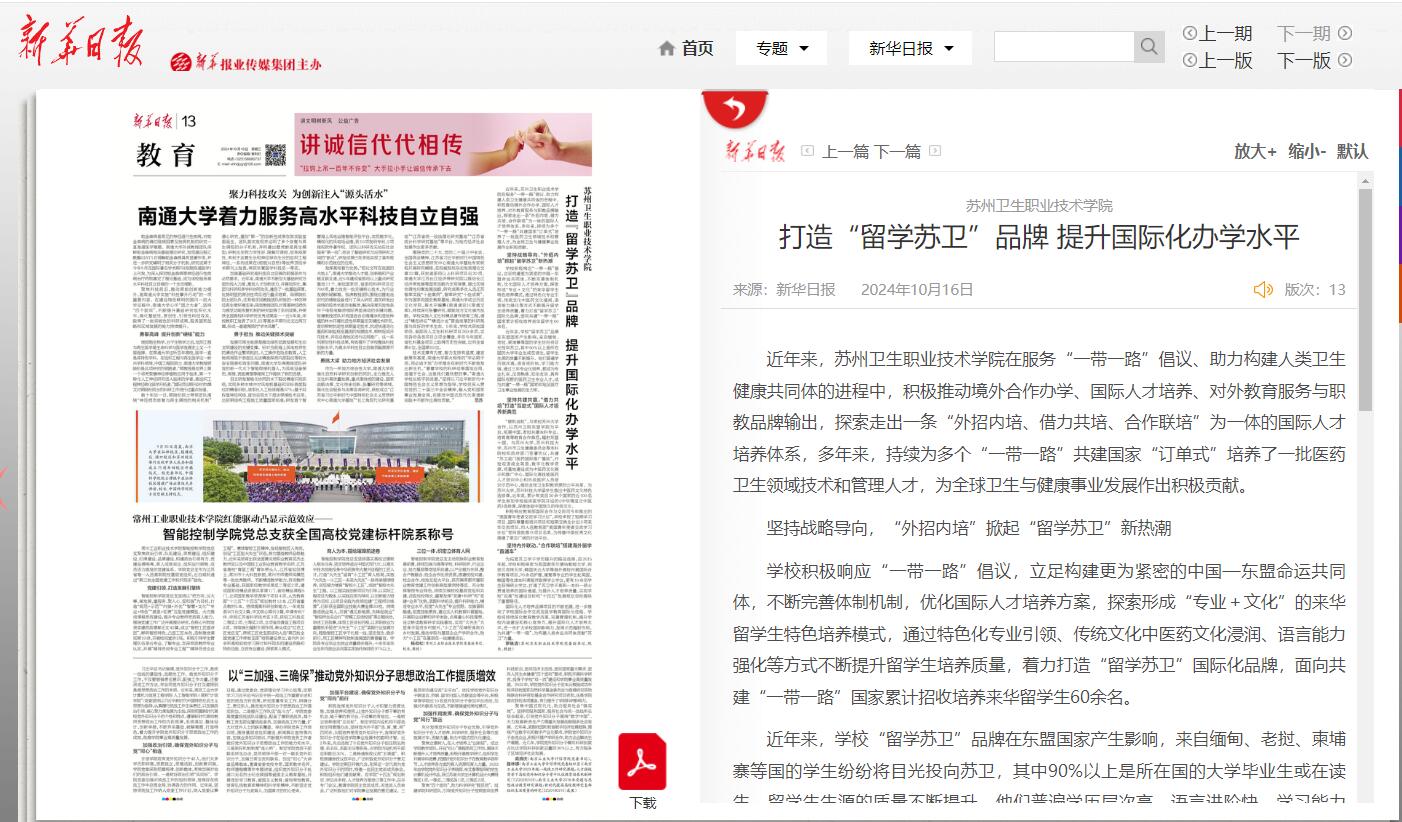Screen dimensions: 1402x822
Task: Click the circled arrow icon beside 下一期
Action: 1345,33
